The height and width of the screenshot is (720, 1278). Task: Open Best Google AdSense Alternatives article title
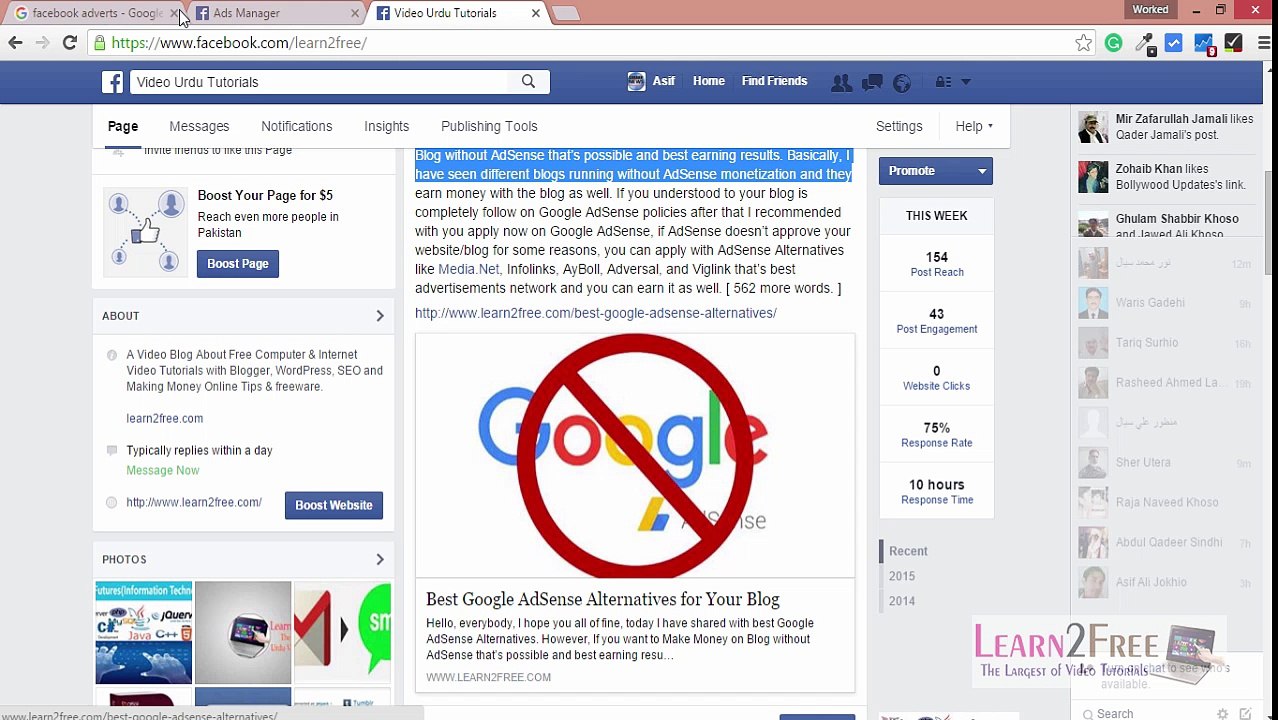click(603, 599)
